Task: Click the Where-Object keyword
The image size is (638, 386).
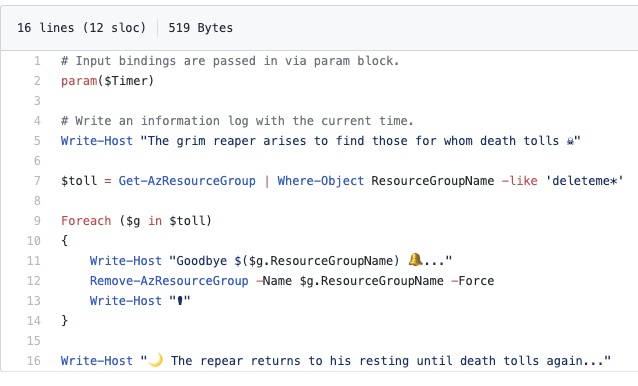Action: pyautogui.click(x=321, y=181)
